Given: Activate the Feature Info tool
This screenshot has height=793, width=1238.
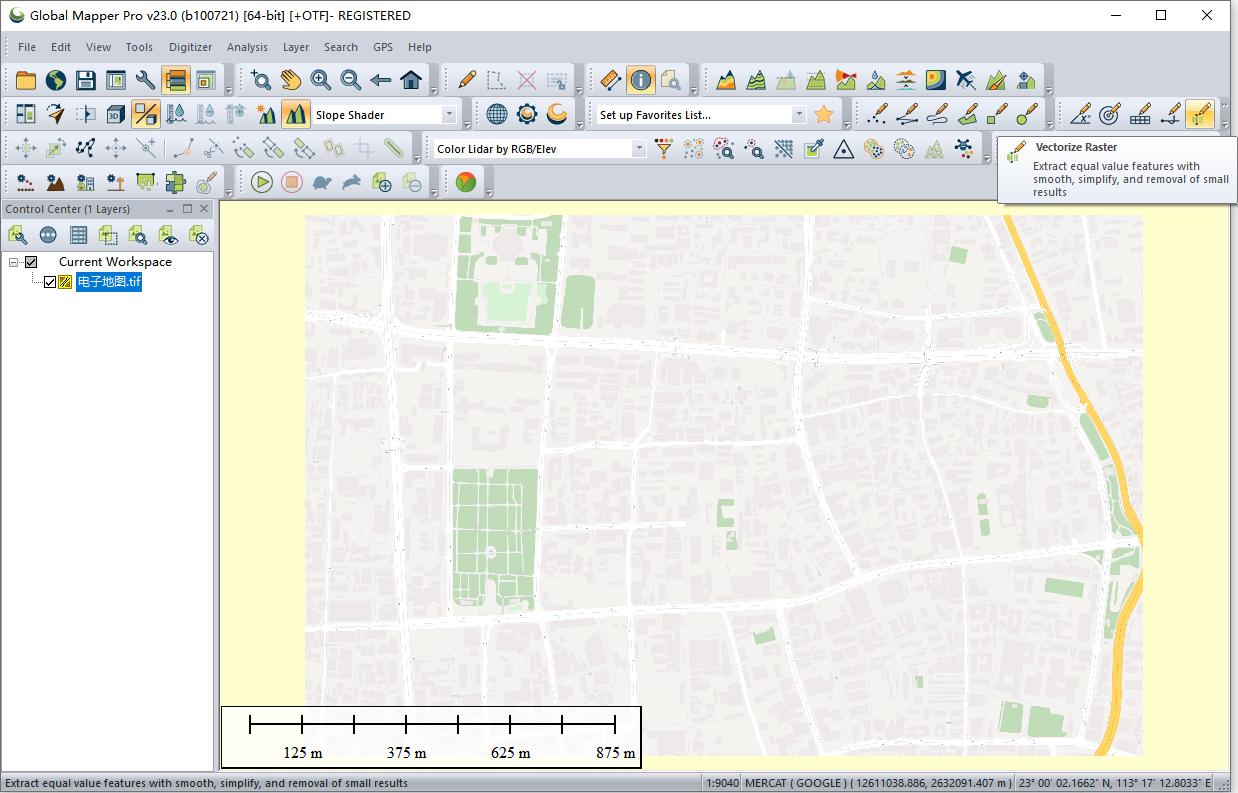Looking at the screenshot, I should 641,80.
